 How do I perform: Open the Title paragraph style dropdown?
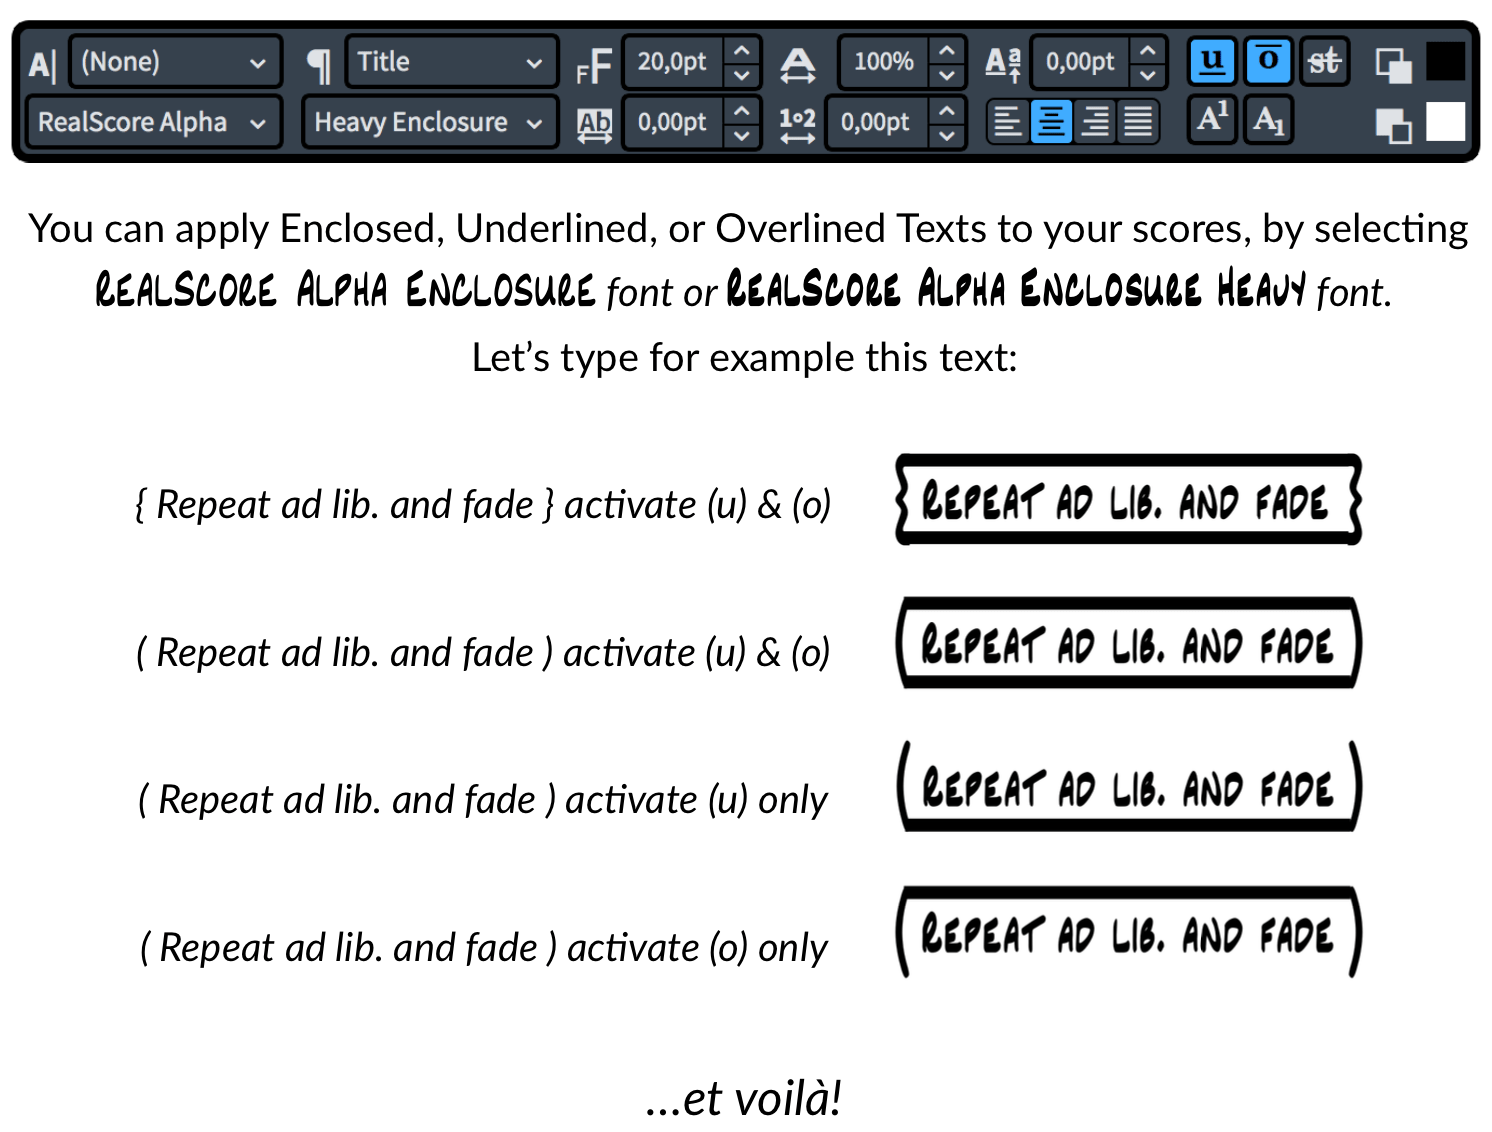(451, 62)
